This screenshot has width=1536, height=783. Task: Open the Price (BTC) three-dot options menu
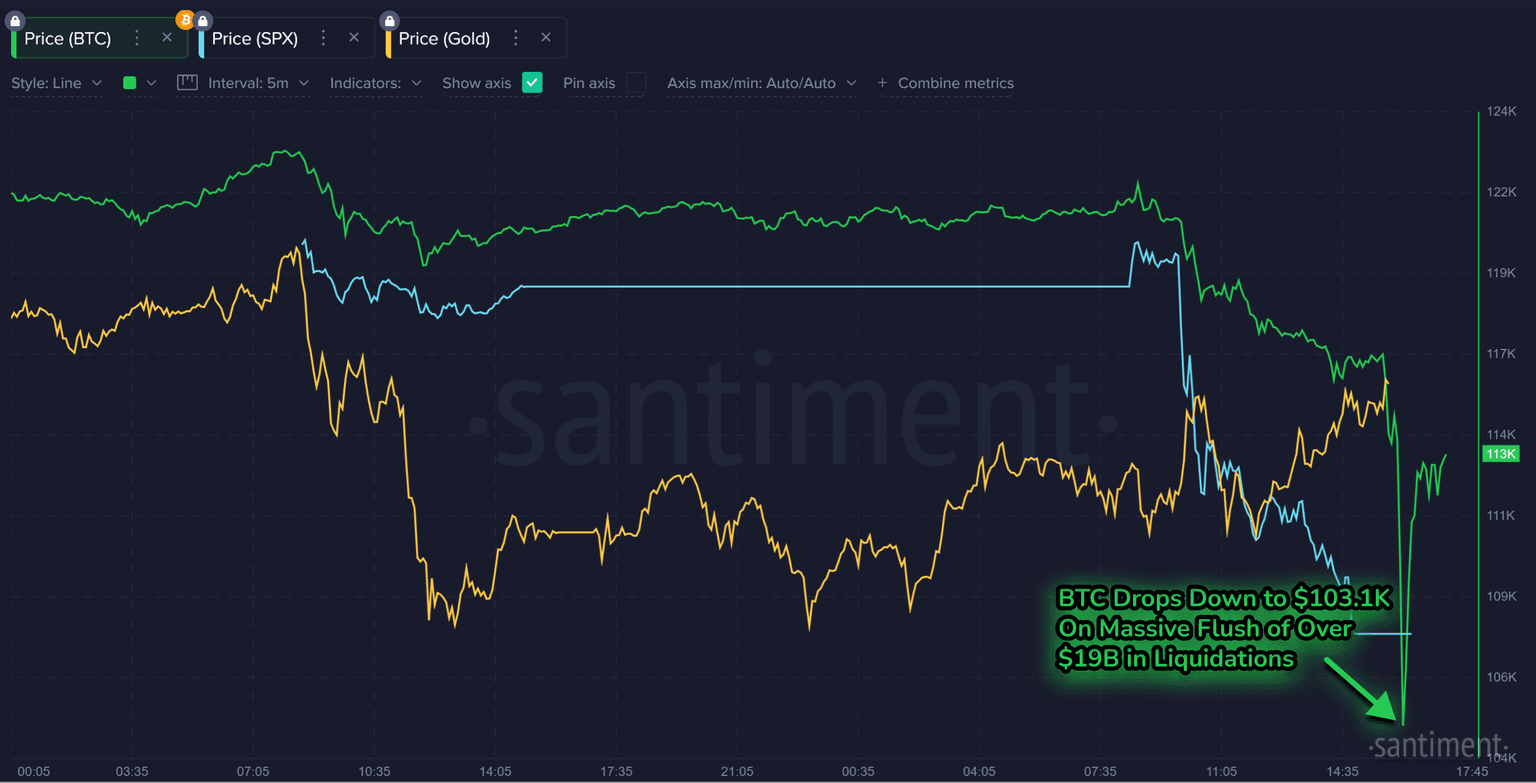click(137, 38)
